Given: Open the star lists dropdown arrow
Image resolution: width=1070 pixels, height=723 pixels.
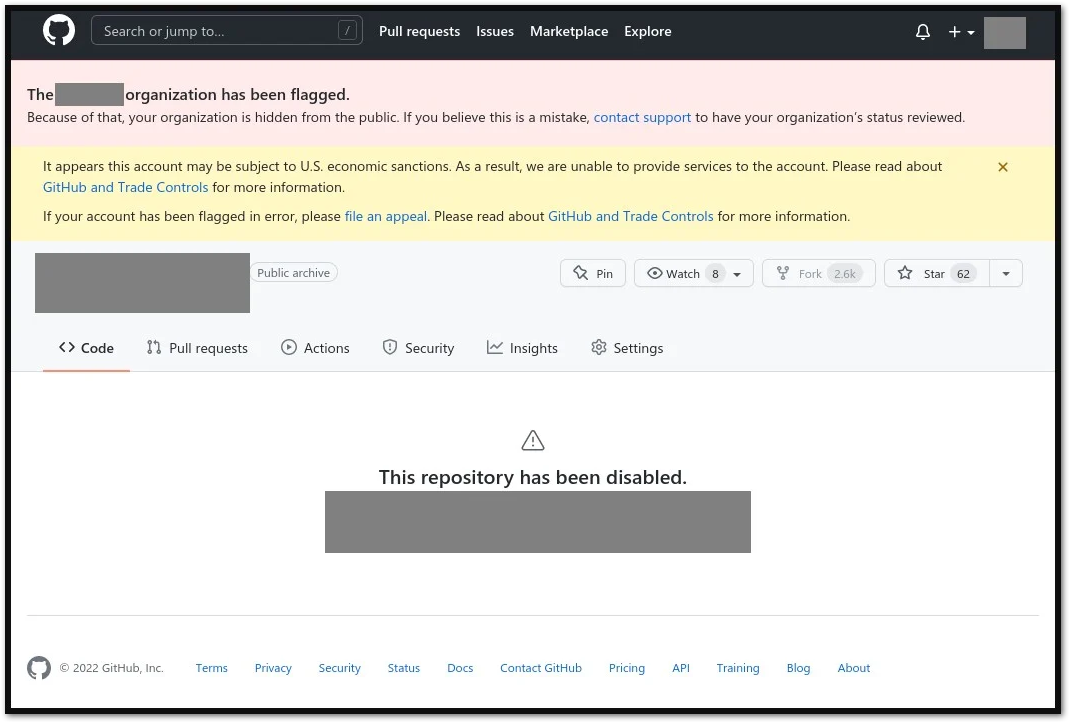Looking at the screenshot, I should [1006, 273].
